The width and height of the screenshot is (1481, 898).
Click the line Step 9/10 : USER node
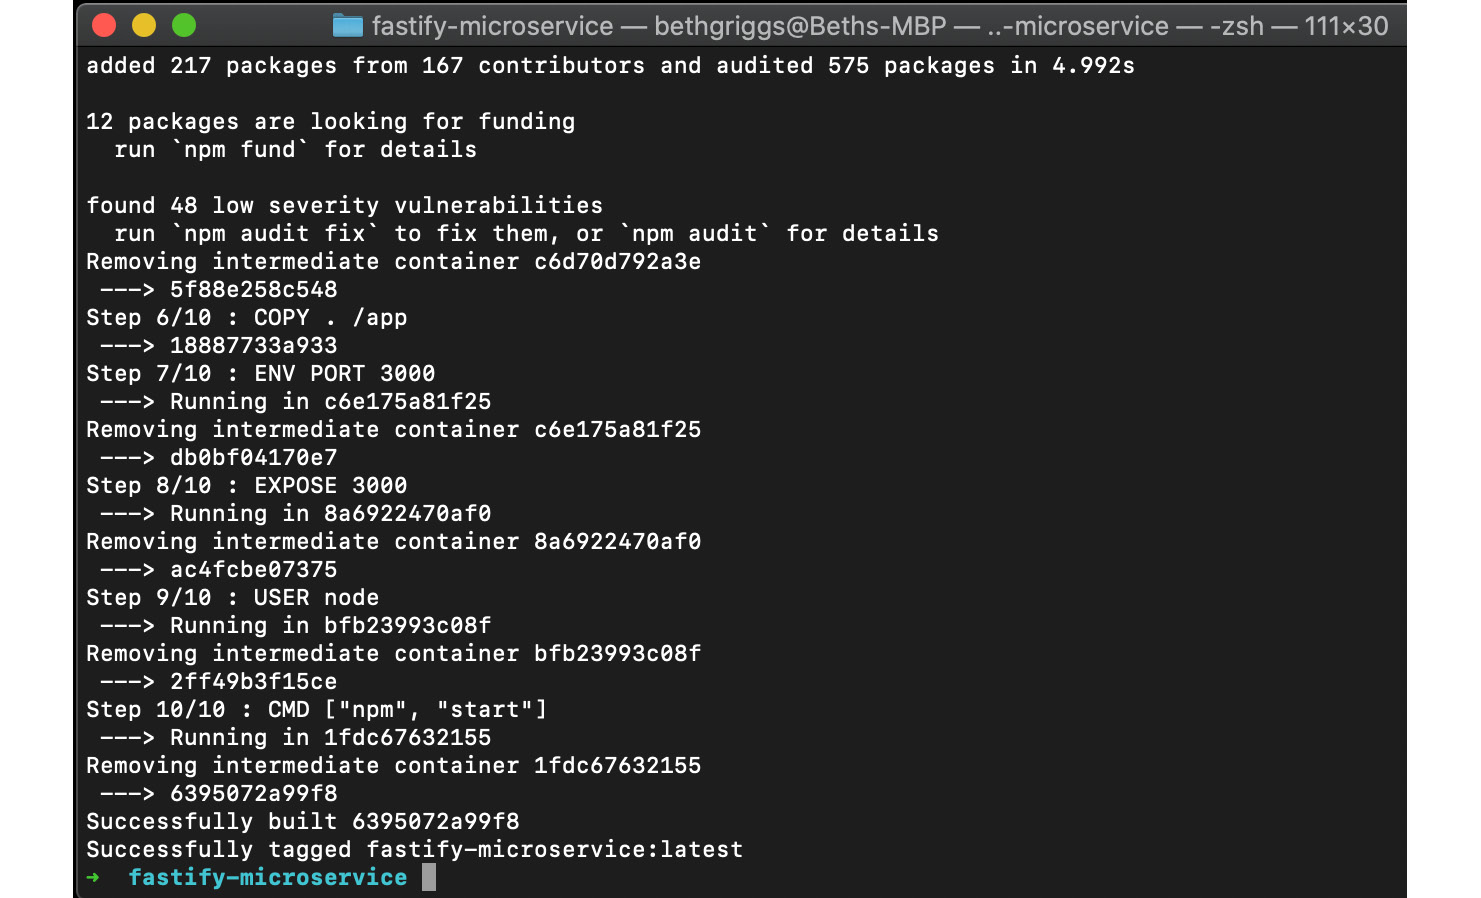click(x=232, y=597)
